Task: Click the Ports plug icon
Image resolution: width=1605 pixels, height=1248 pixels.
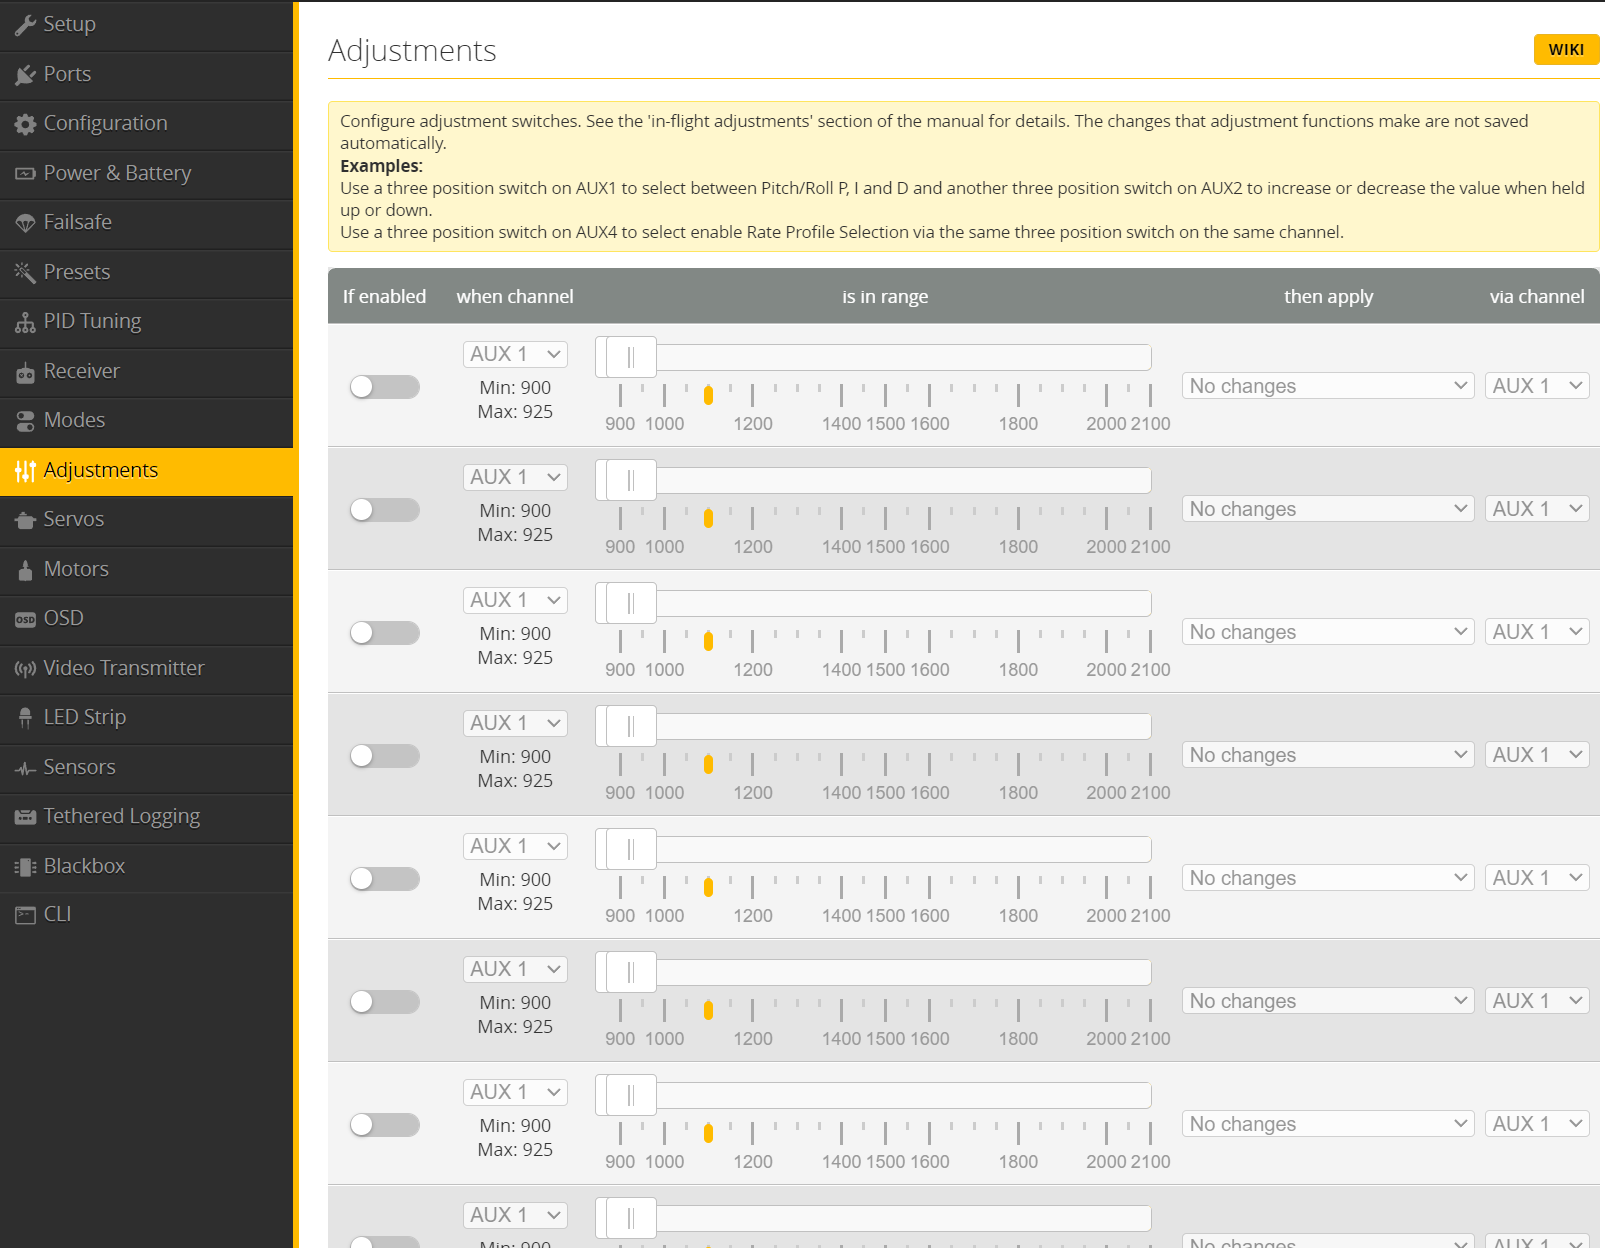Action: (x=25, y=75)
